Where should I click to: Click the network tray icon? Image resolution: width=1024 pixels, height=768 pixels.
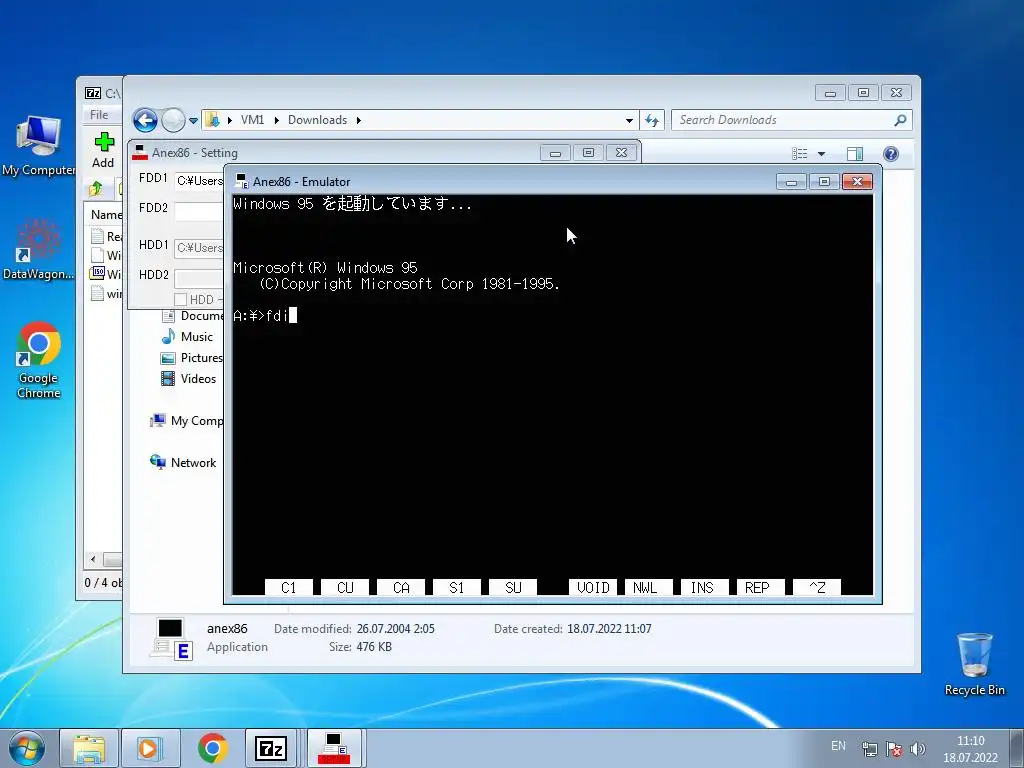(x=870, y=749)
